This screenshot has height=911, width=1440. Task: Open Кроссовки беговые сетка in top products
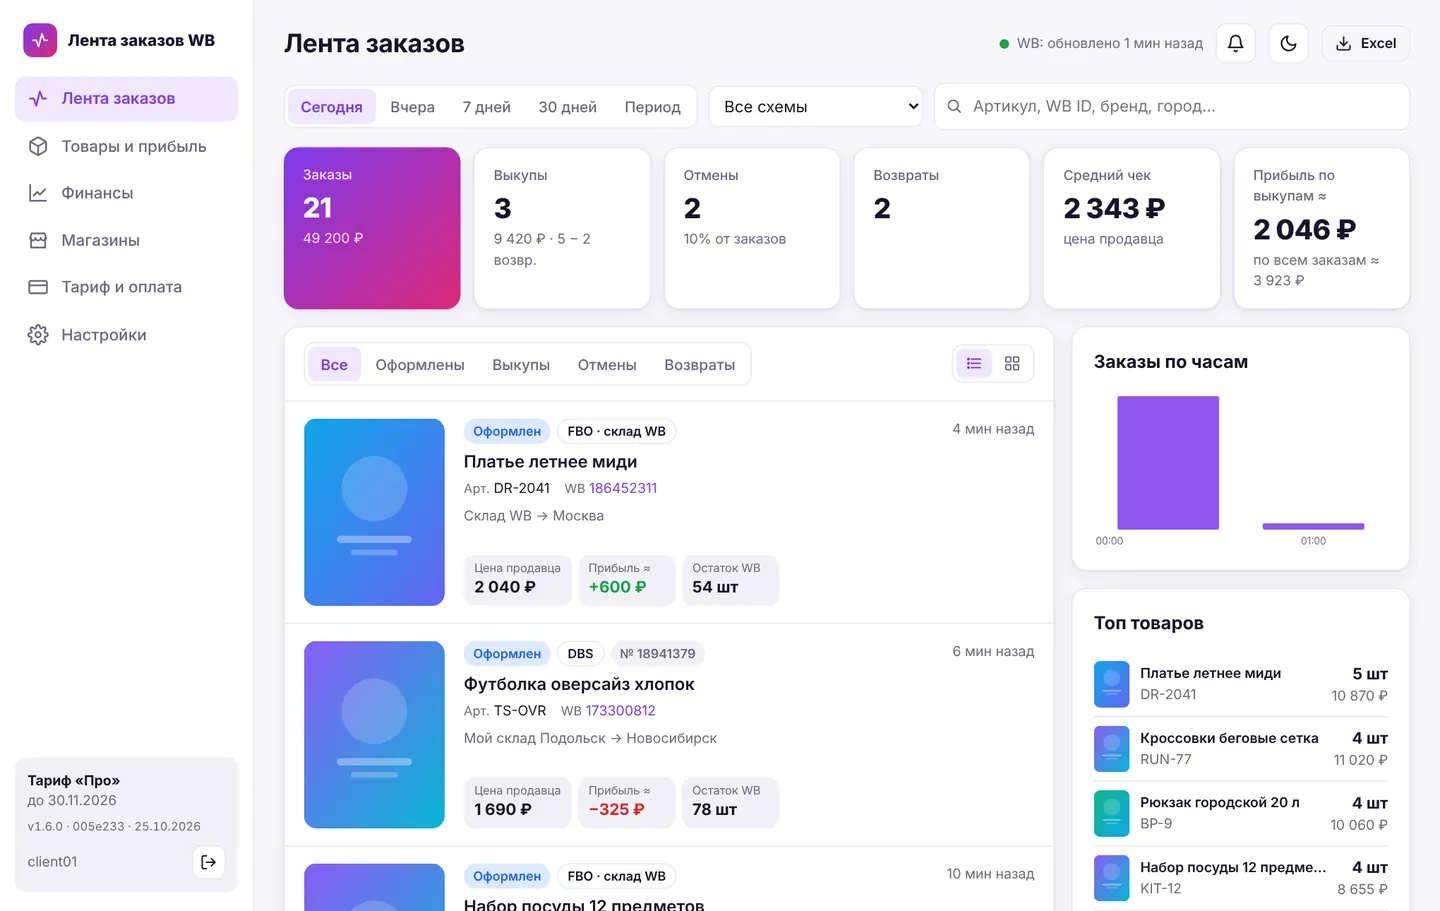click(x=1241, y=749)
